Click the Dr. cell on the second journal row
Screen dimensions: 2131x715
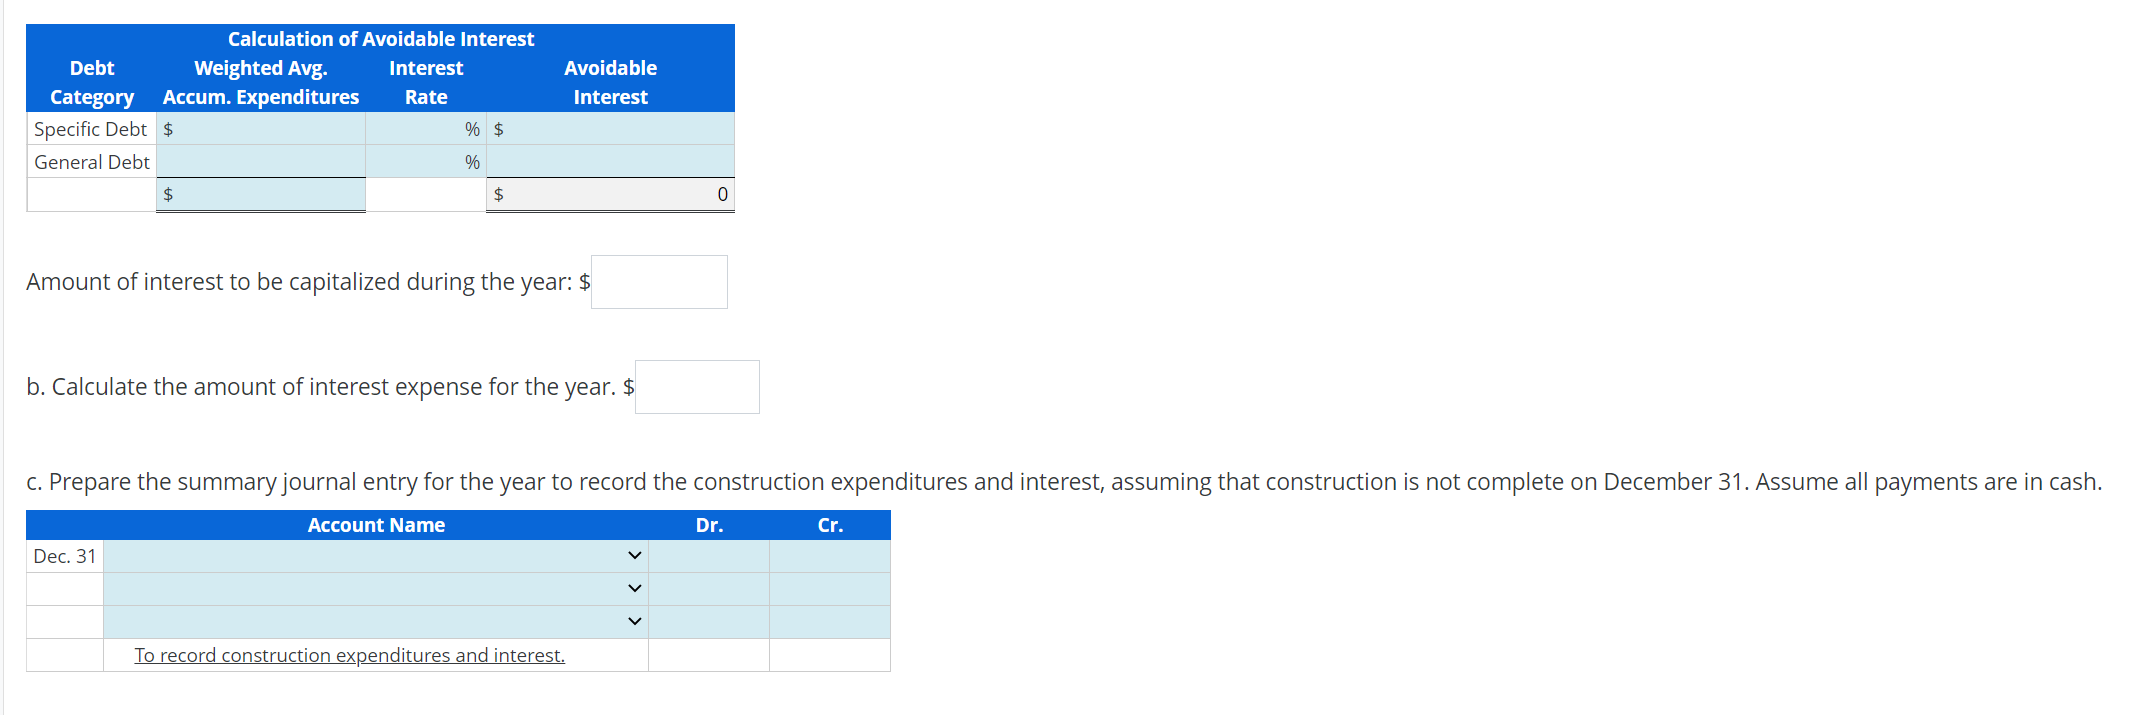(709, 588)
